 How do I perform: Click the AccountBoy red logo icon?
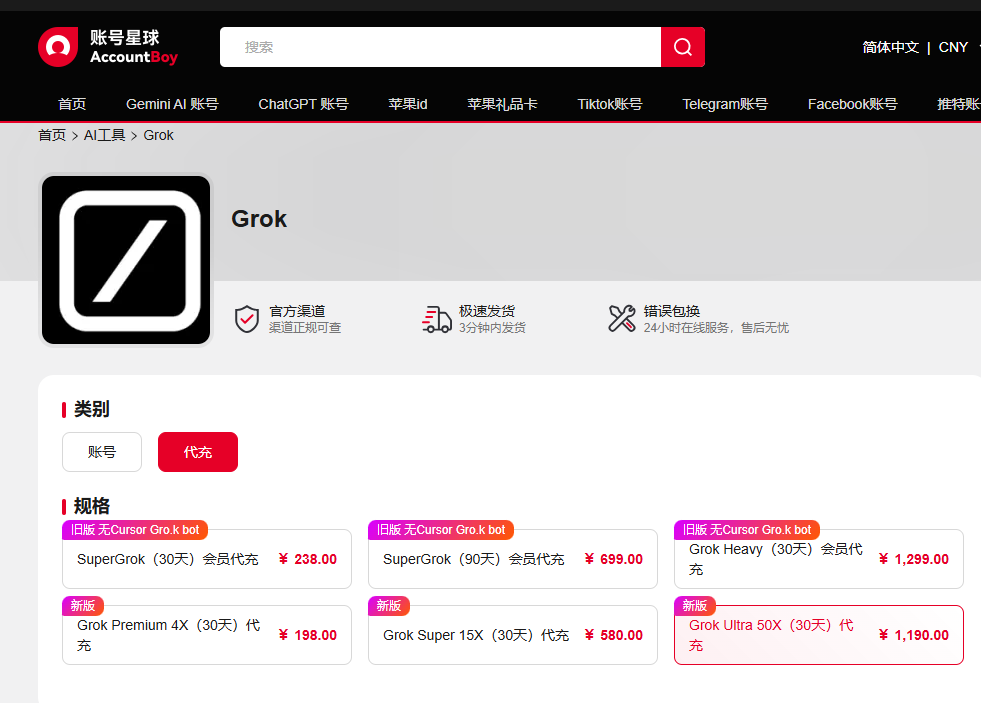tap(58, 47)
